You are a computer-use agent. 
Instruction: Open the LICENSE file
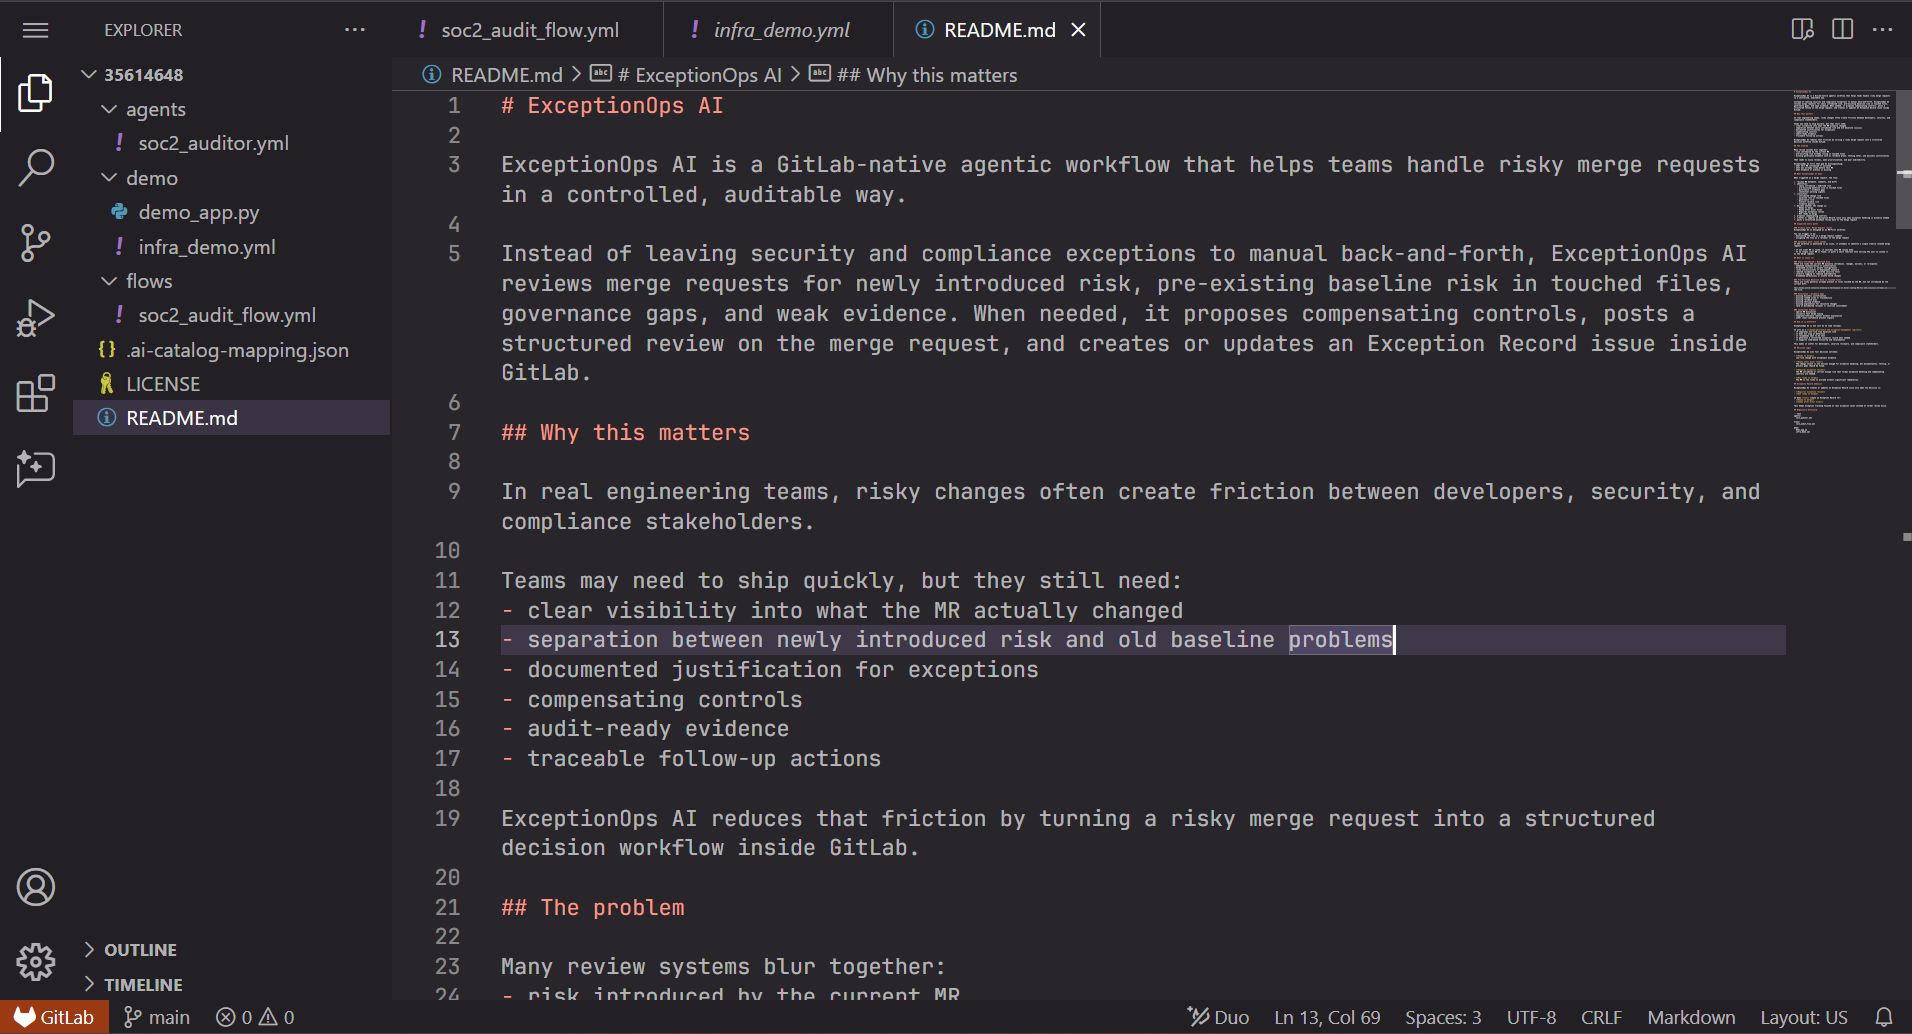(232, 384)
